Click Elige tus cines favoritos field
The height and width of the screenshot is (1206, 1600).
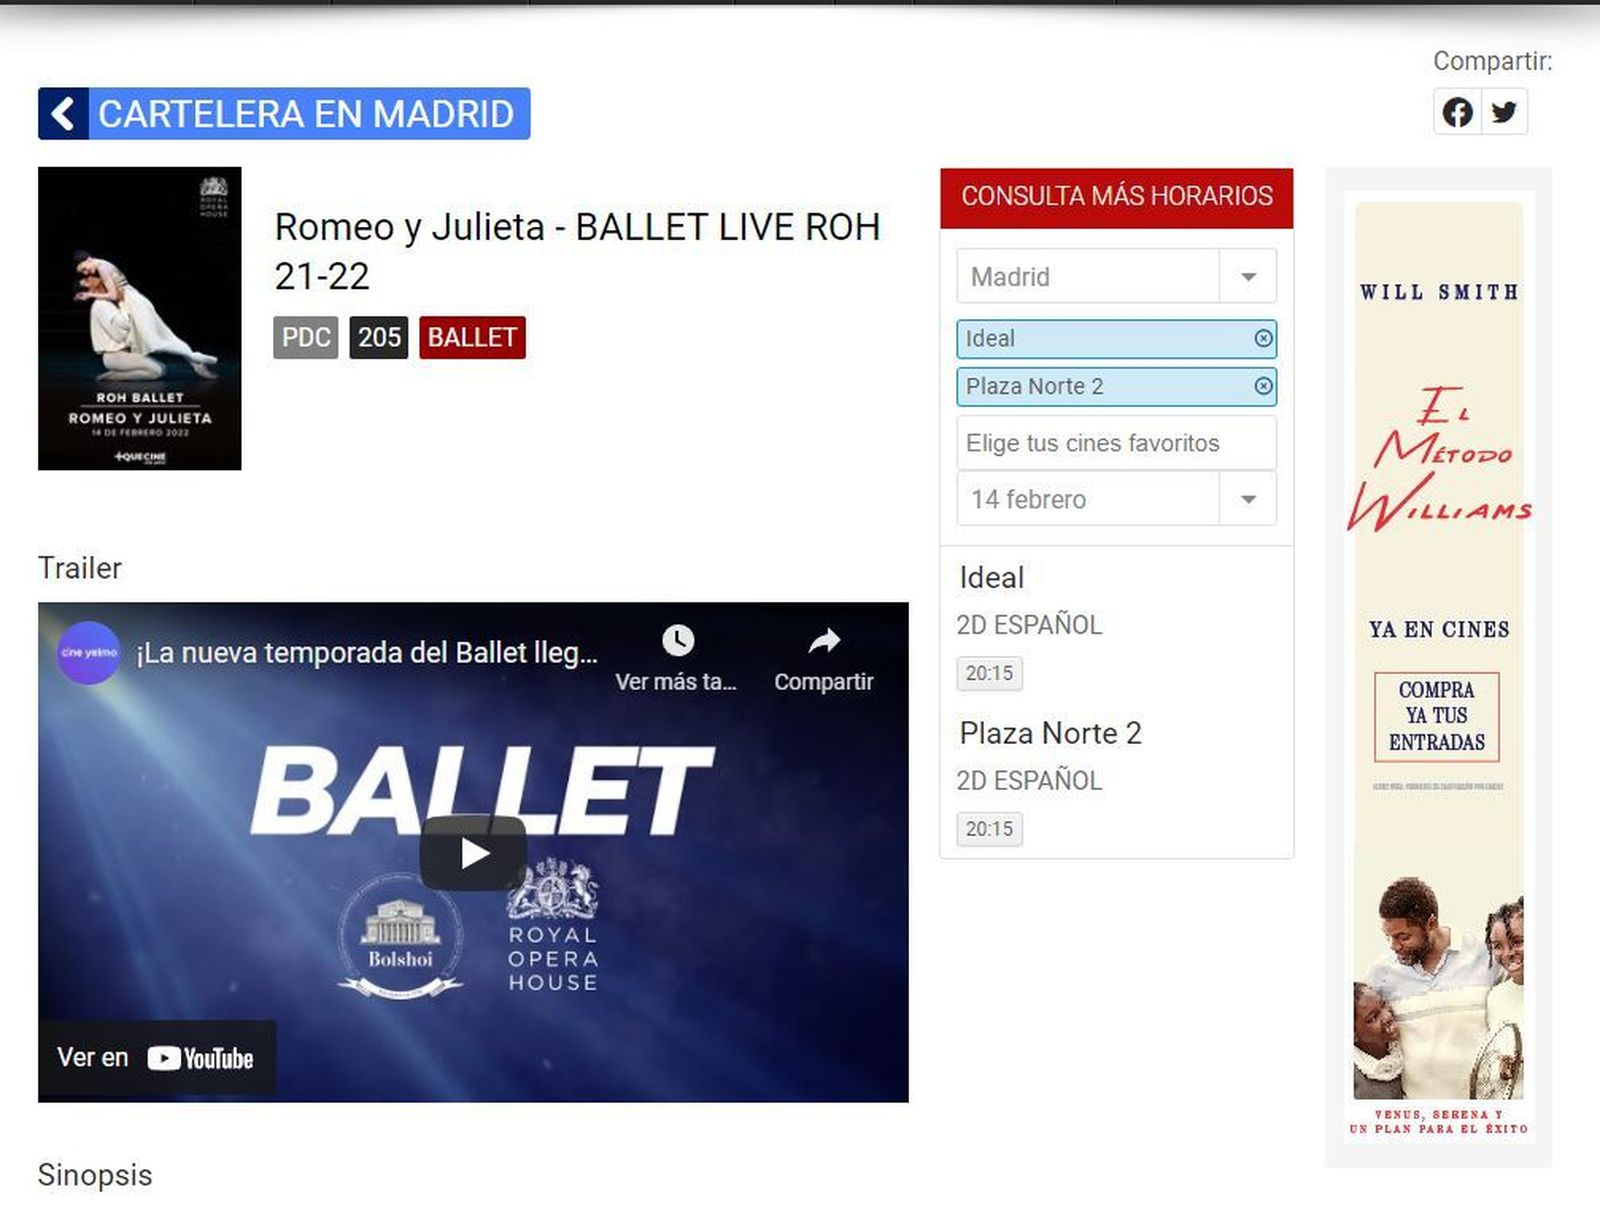tap(1116, 442)
